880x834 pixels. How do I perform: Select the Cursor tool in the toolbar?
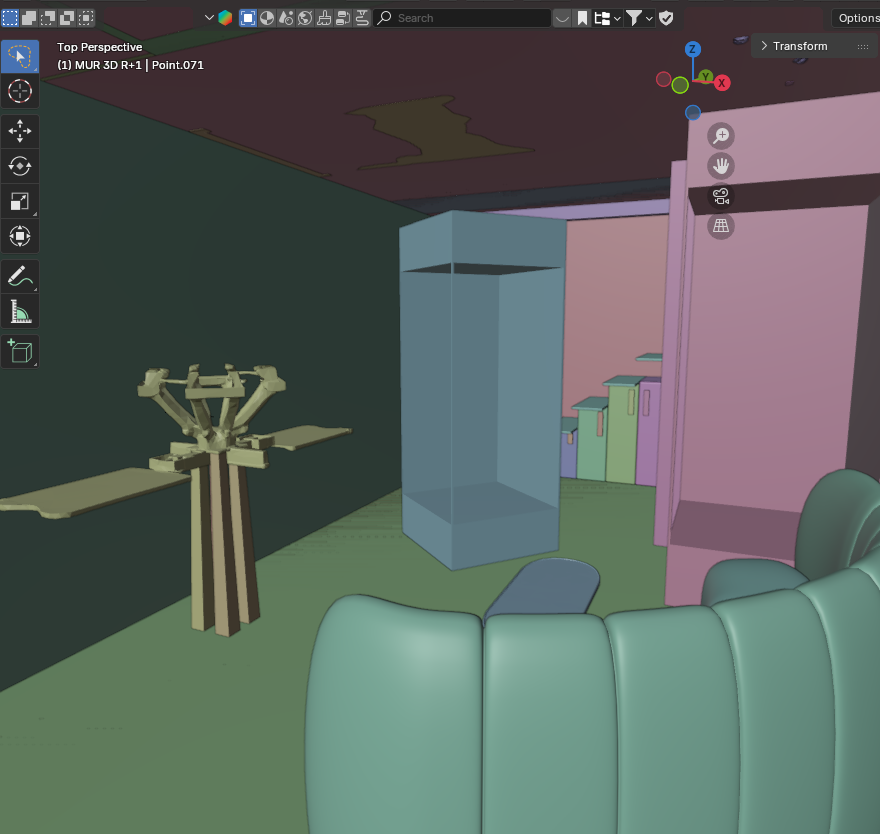tap(20, 91)
